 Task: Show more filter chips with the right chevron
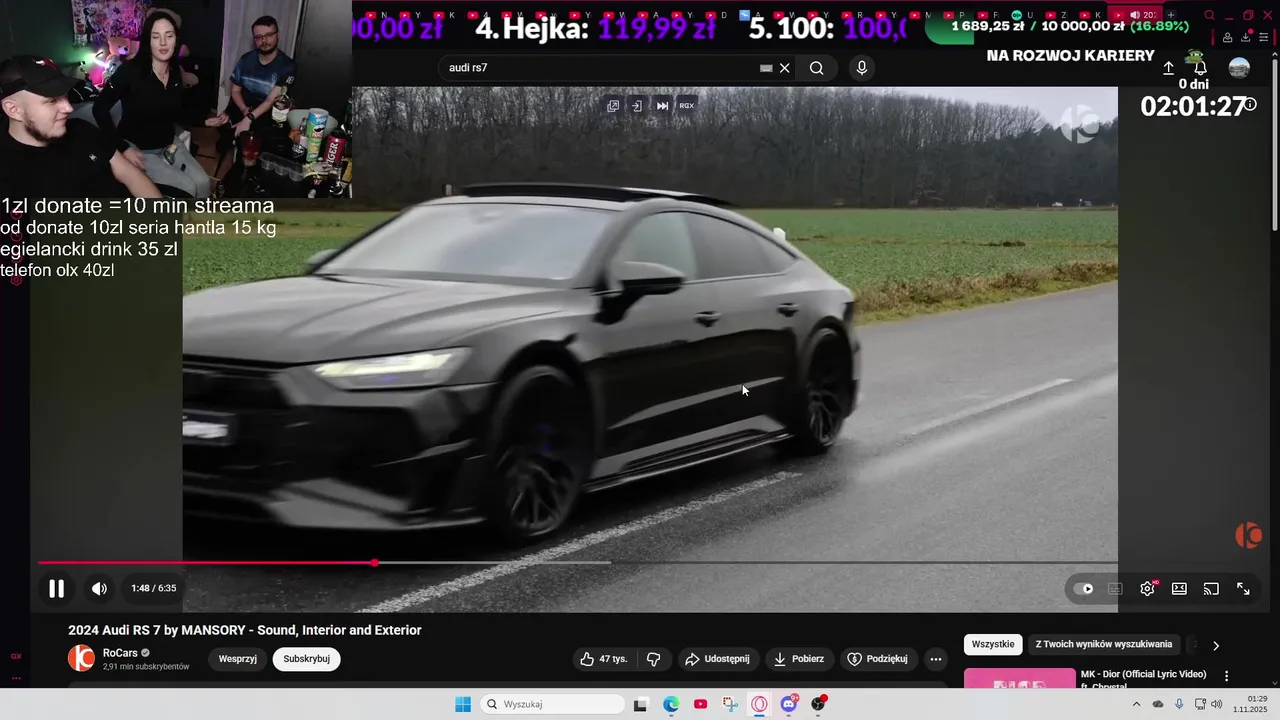tap(1216, 646)
